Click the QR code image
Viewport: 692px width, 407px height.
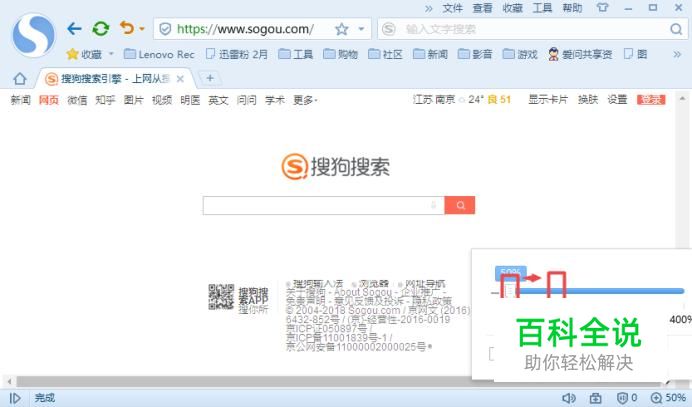tap(221, 297)
